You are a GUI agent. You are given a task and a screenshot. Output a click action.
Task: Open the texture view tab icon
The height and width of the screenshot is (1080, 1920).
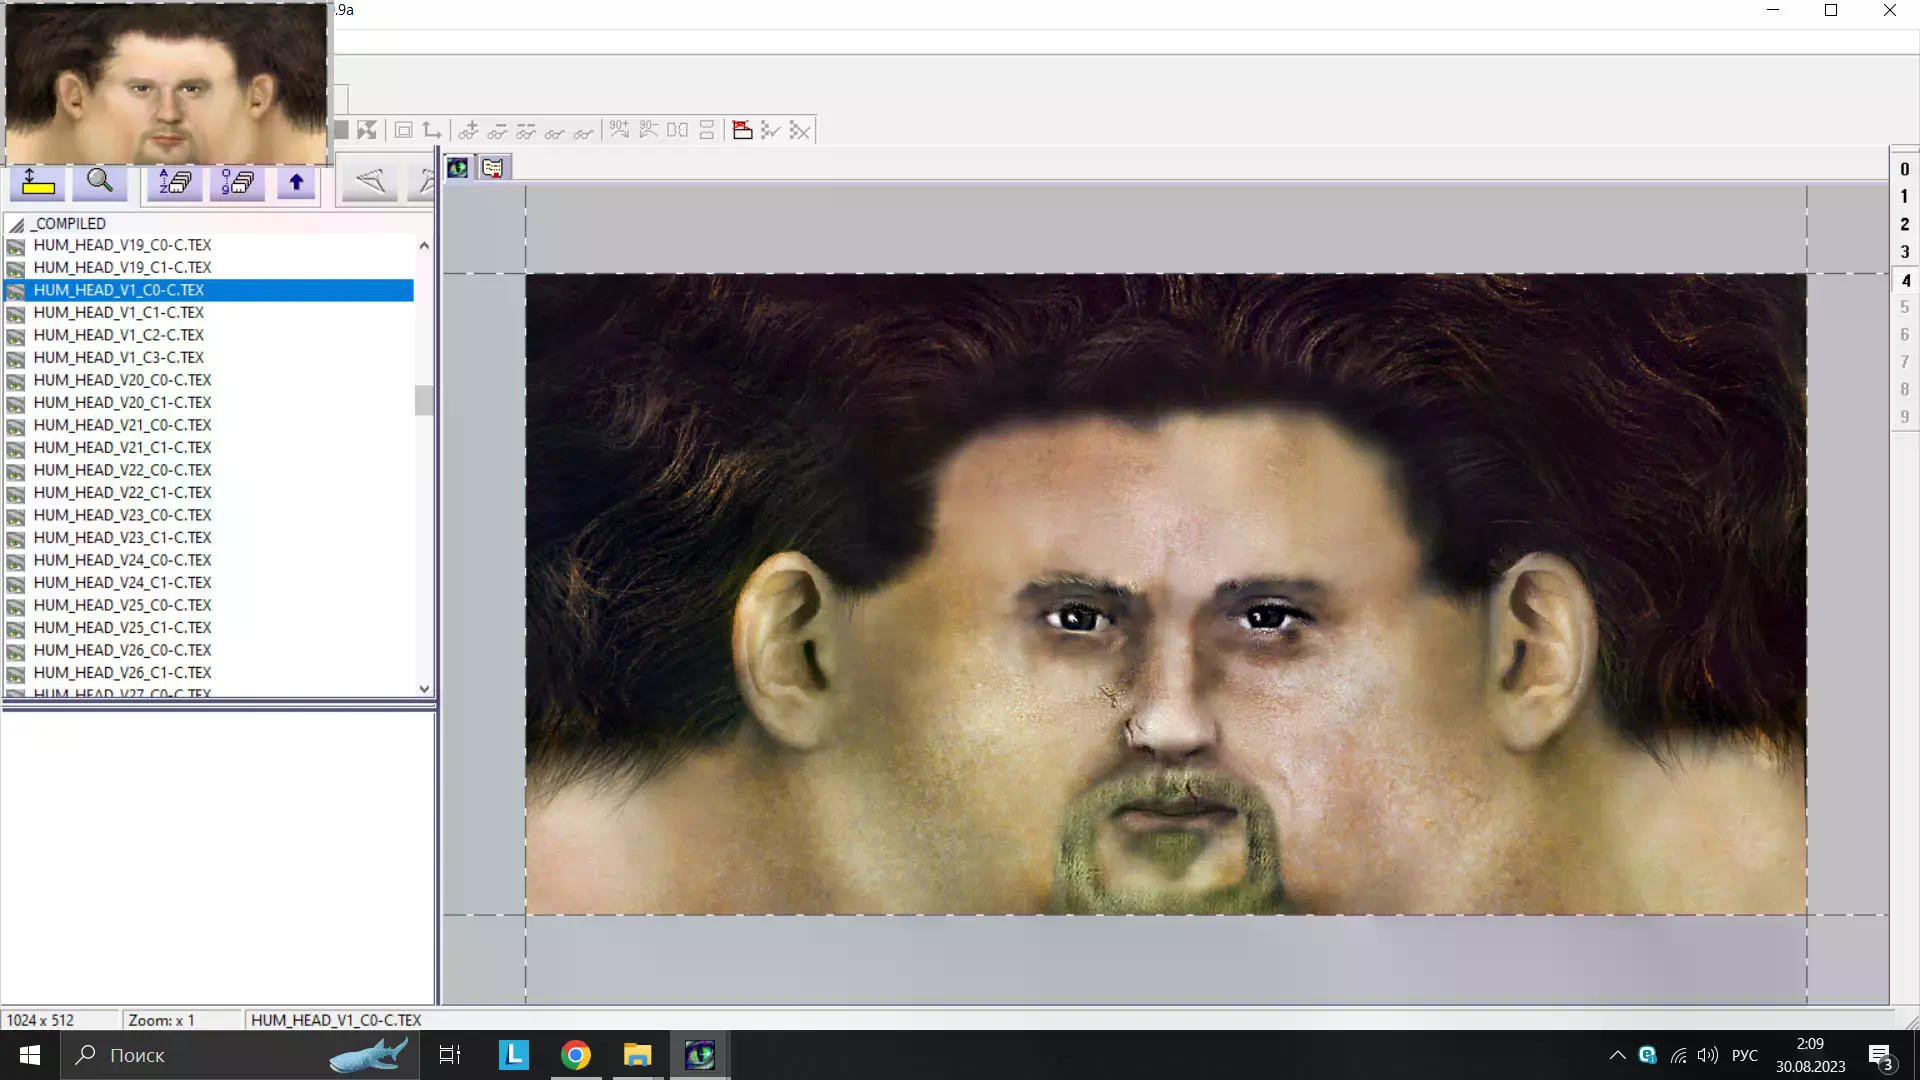coord(458,168)
